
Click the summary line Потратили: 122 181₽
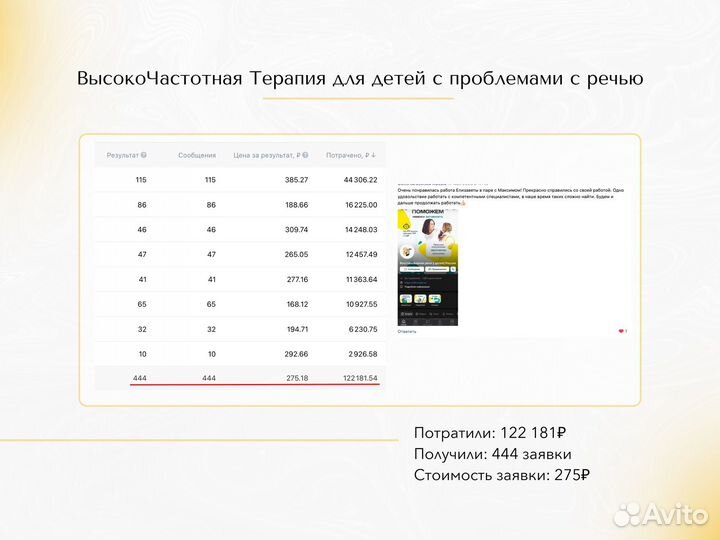coord(490,433)
